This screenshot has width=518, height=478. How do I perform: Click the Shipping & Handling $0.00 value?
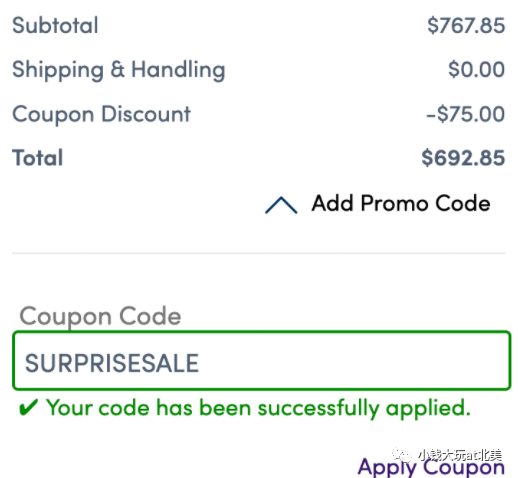pos(476,69)
